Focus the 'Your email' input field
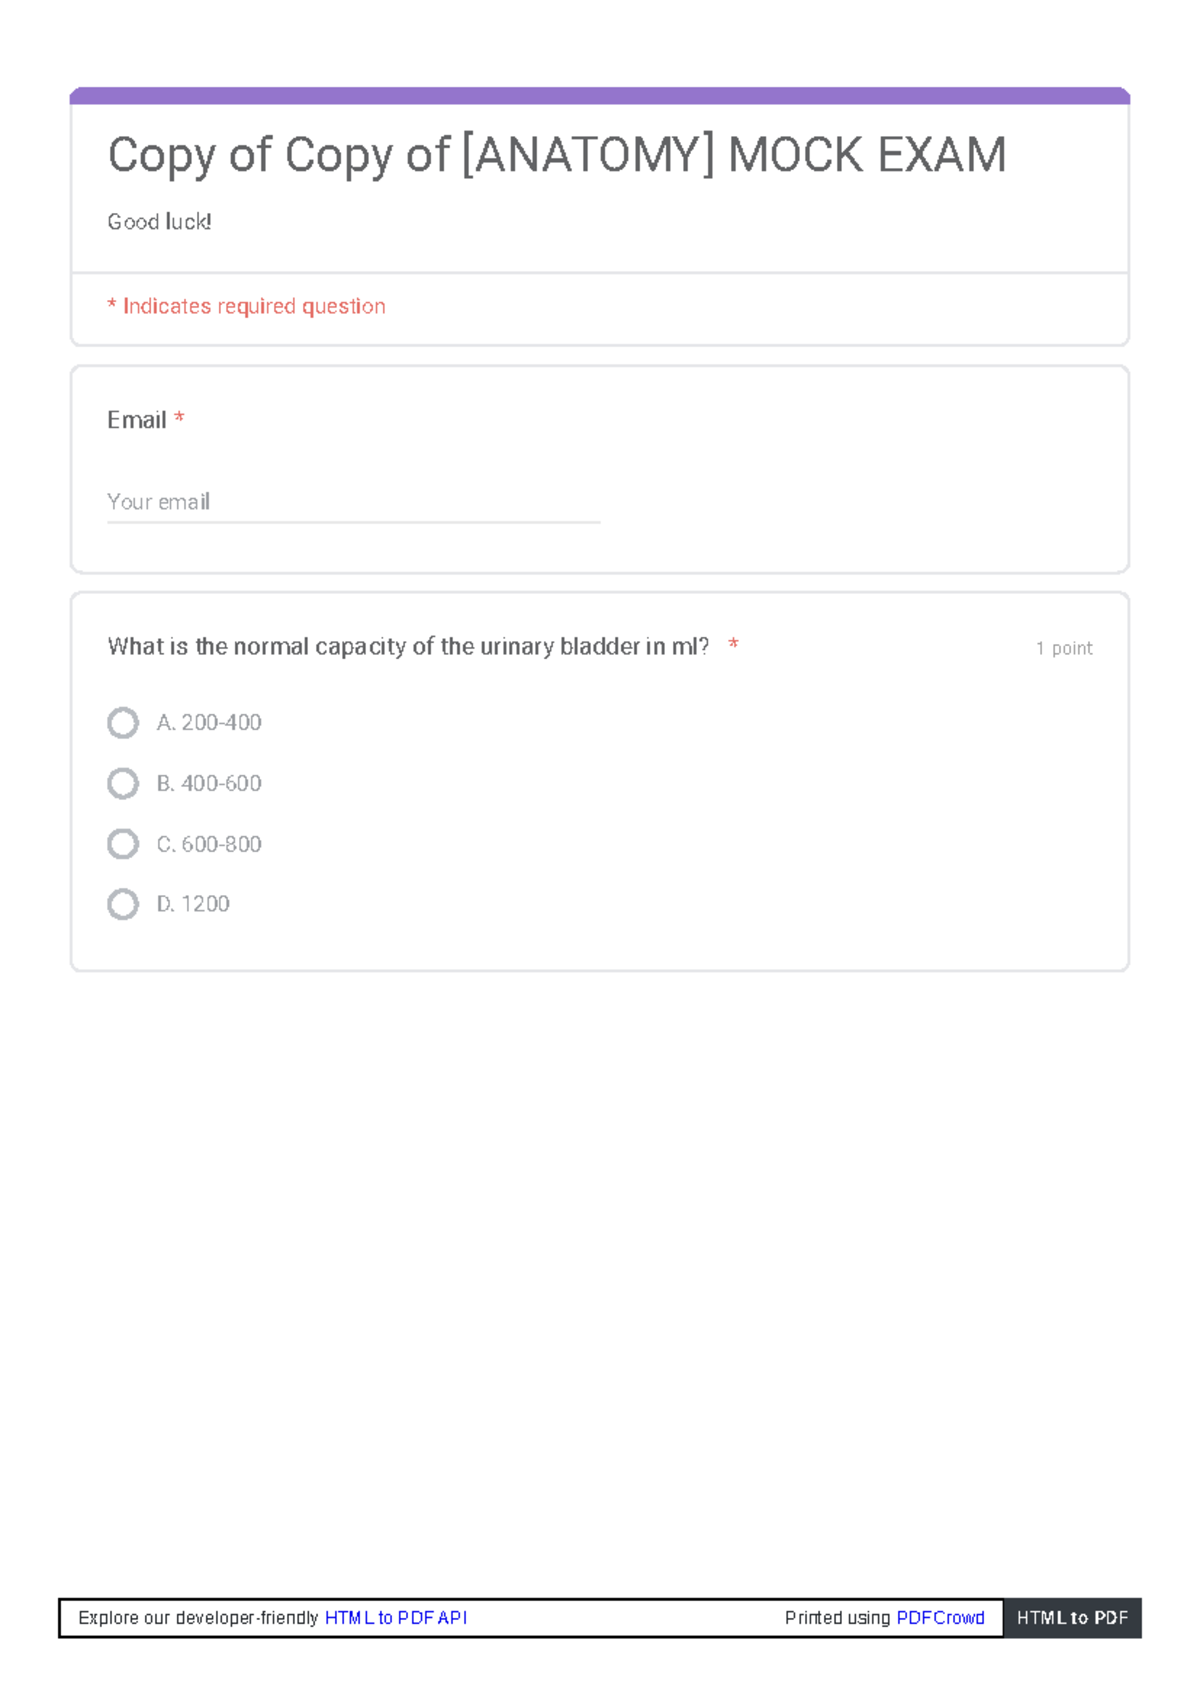Image resolution: width=1200 pixels, height=1698 pixels. [353, 502]
